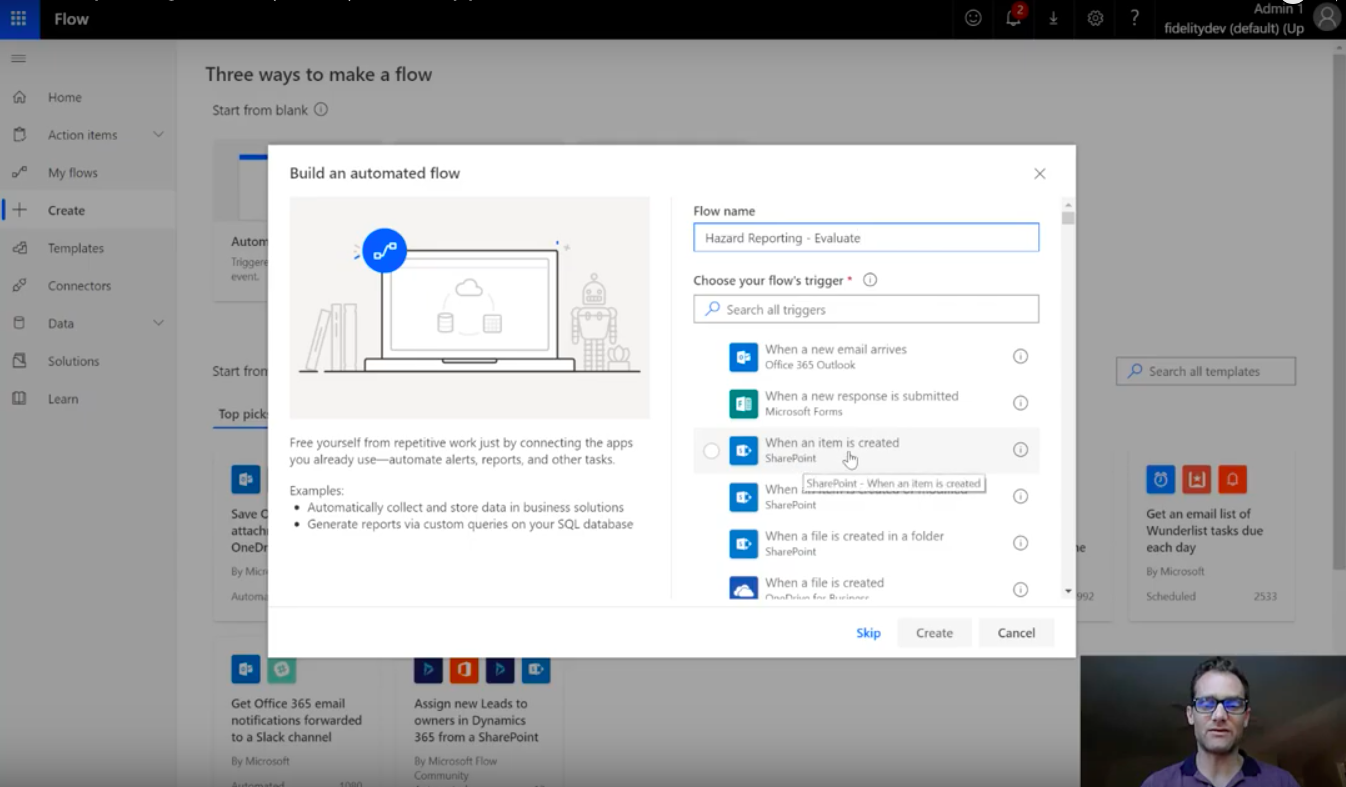Choose When a new response is submitted trigger

pyautogui.click(x=866, y=403)
